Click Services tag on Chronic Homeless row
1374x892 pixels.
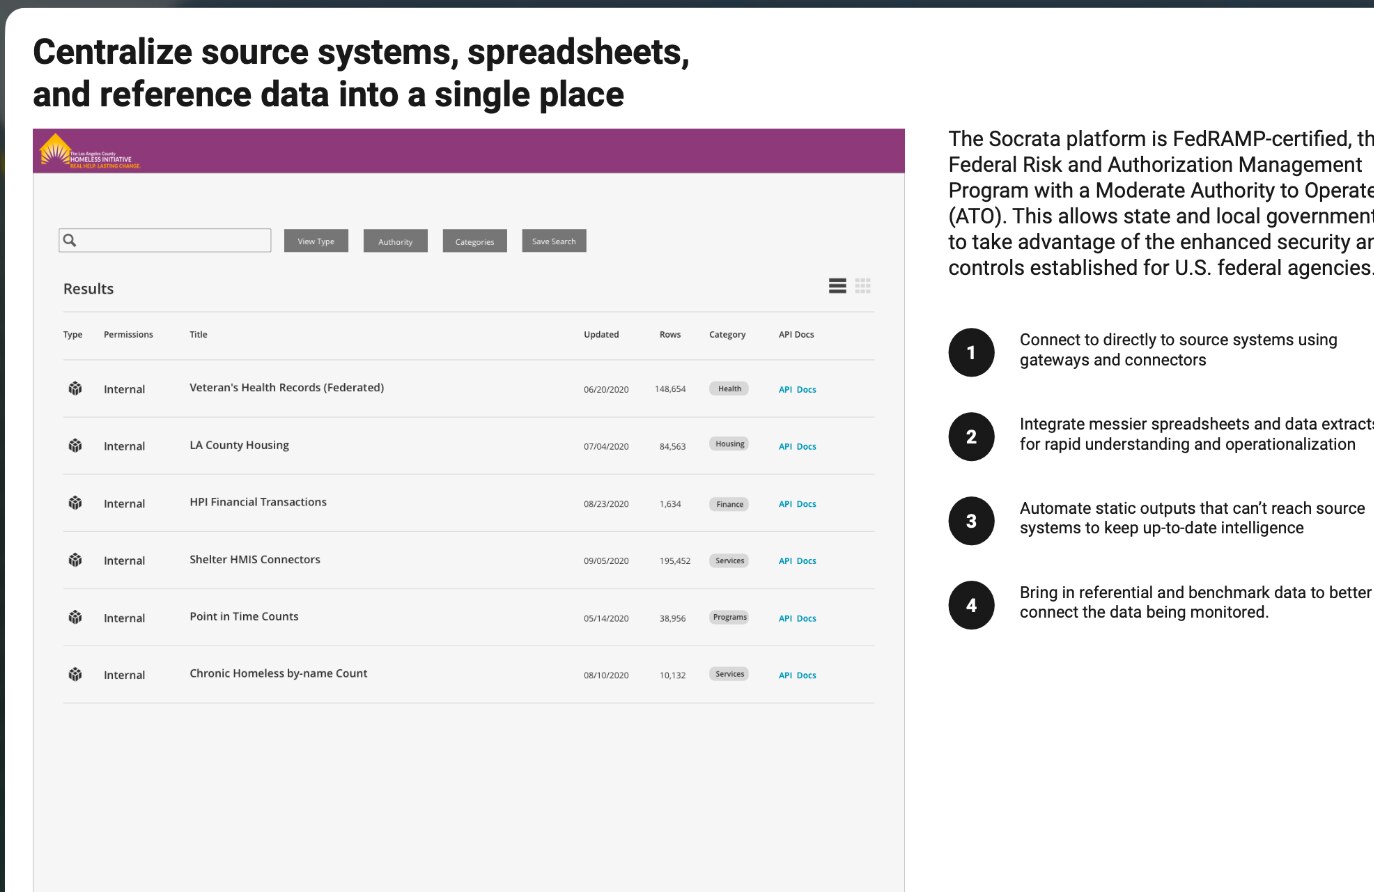729,674
